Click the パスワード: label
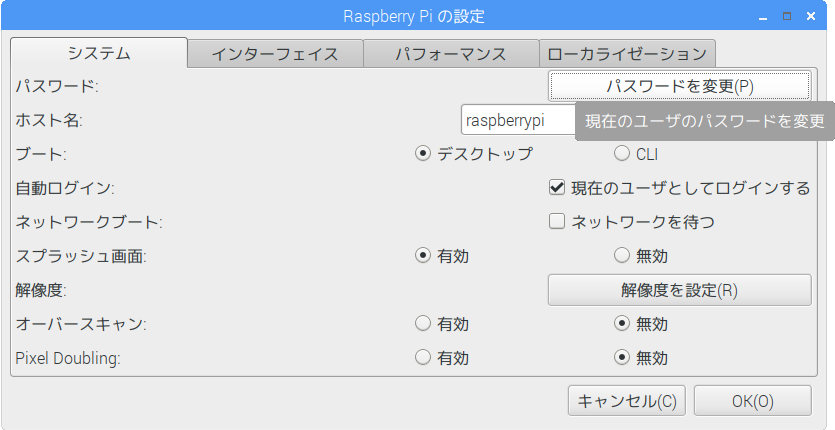835x430 pixels. (x=57, y=86)
